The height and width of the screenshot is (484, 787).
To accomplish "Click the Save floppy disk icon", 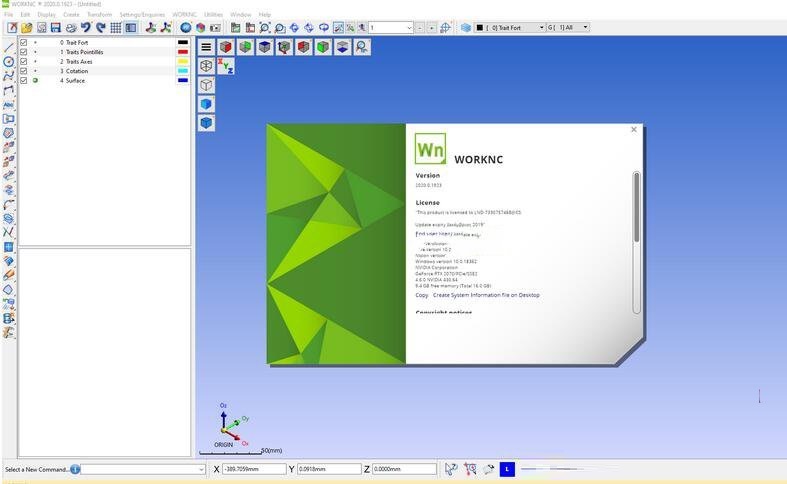I will pos(56,28).
